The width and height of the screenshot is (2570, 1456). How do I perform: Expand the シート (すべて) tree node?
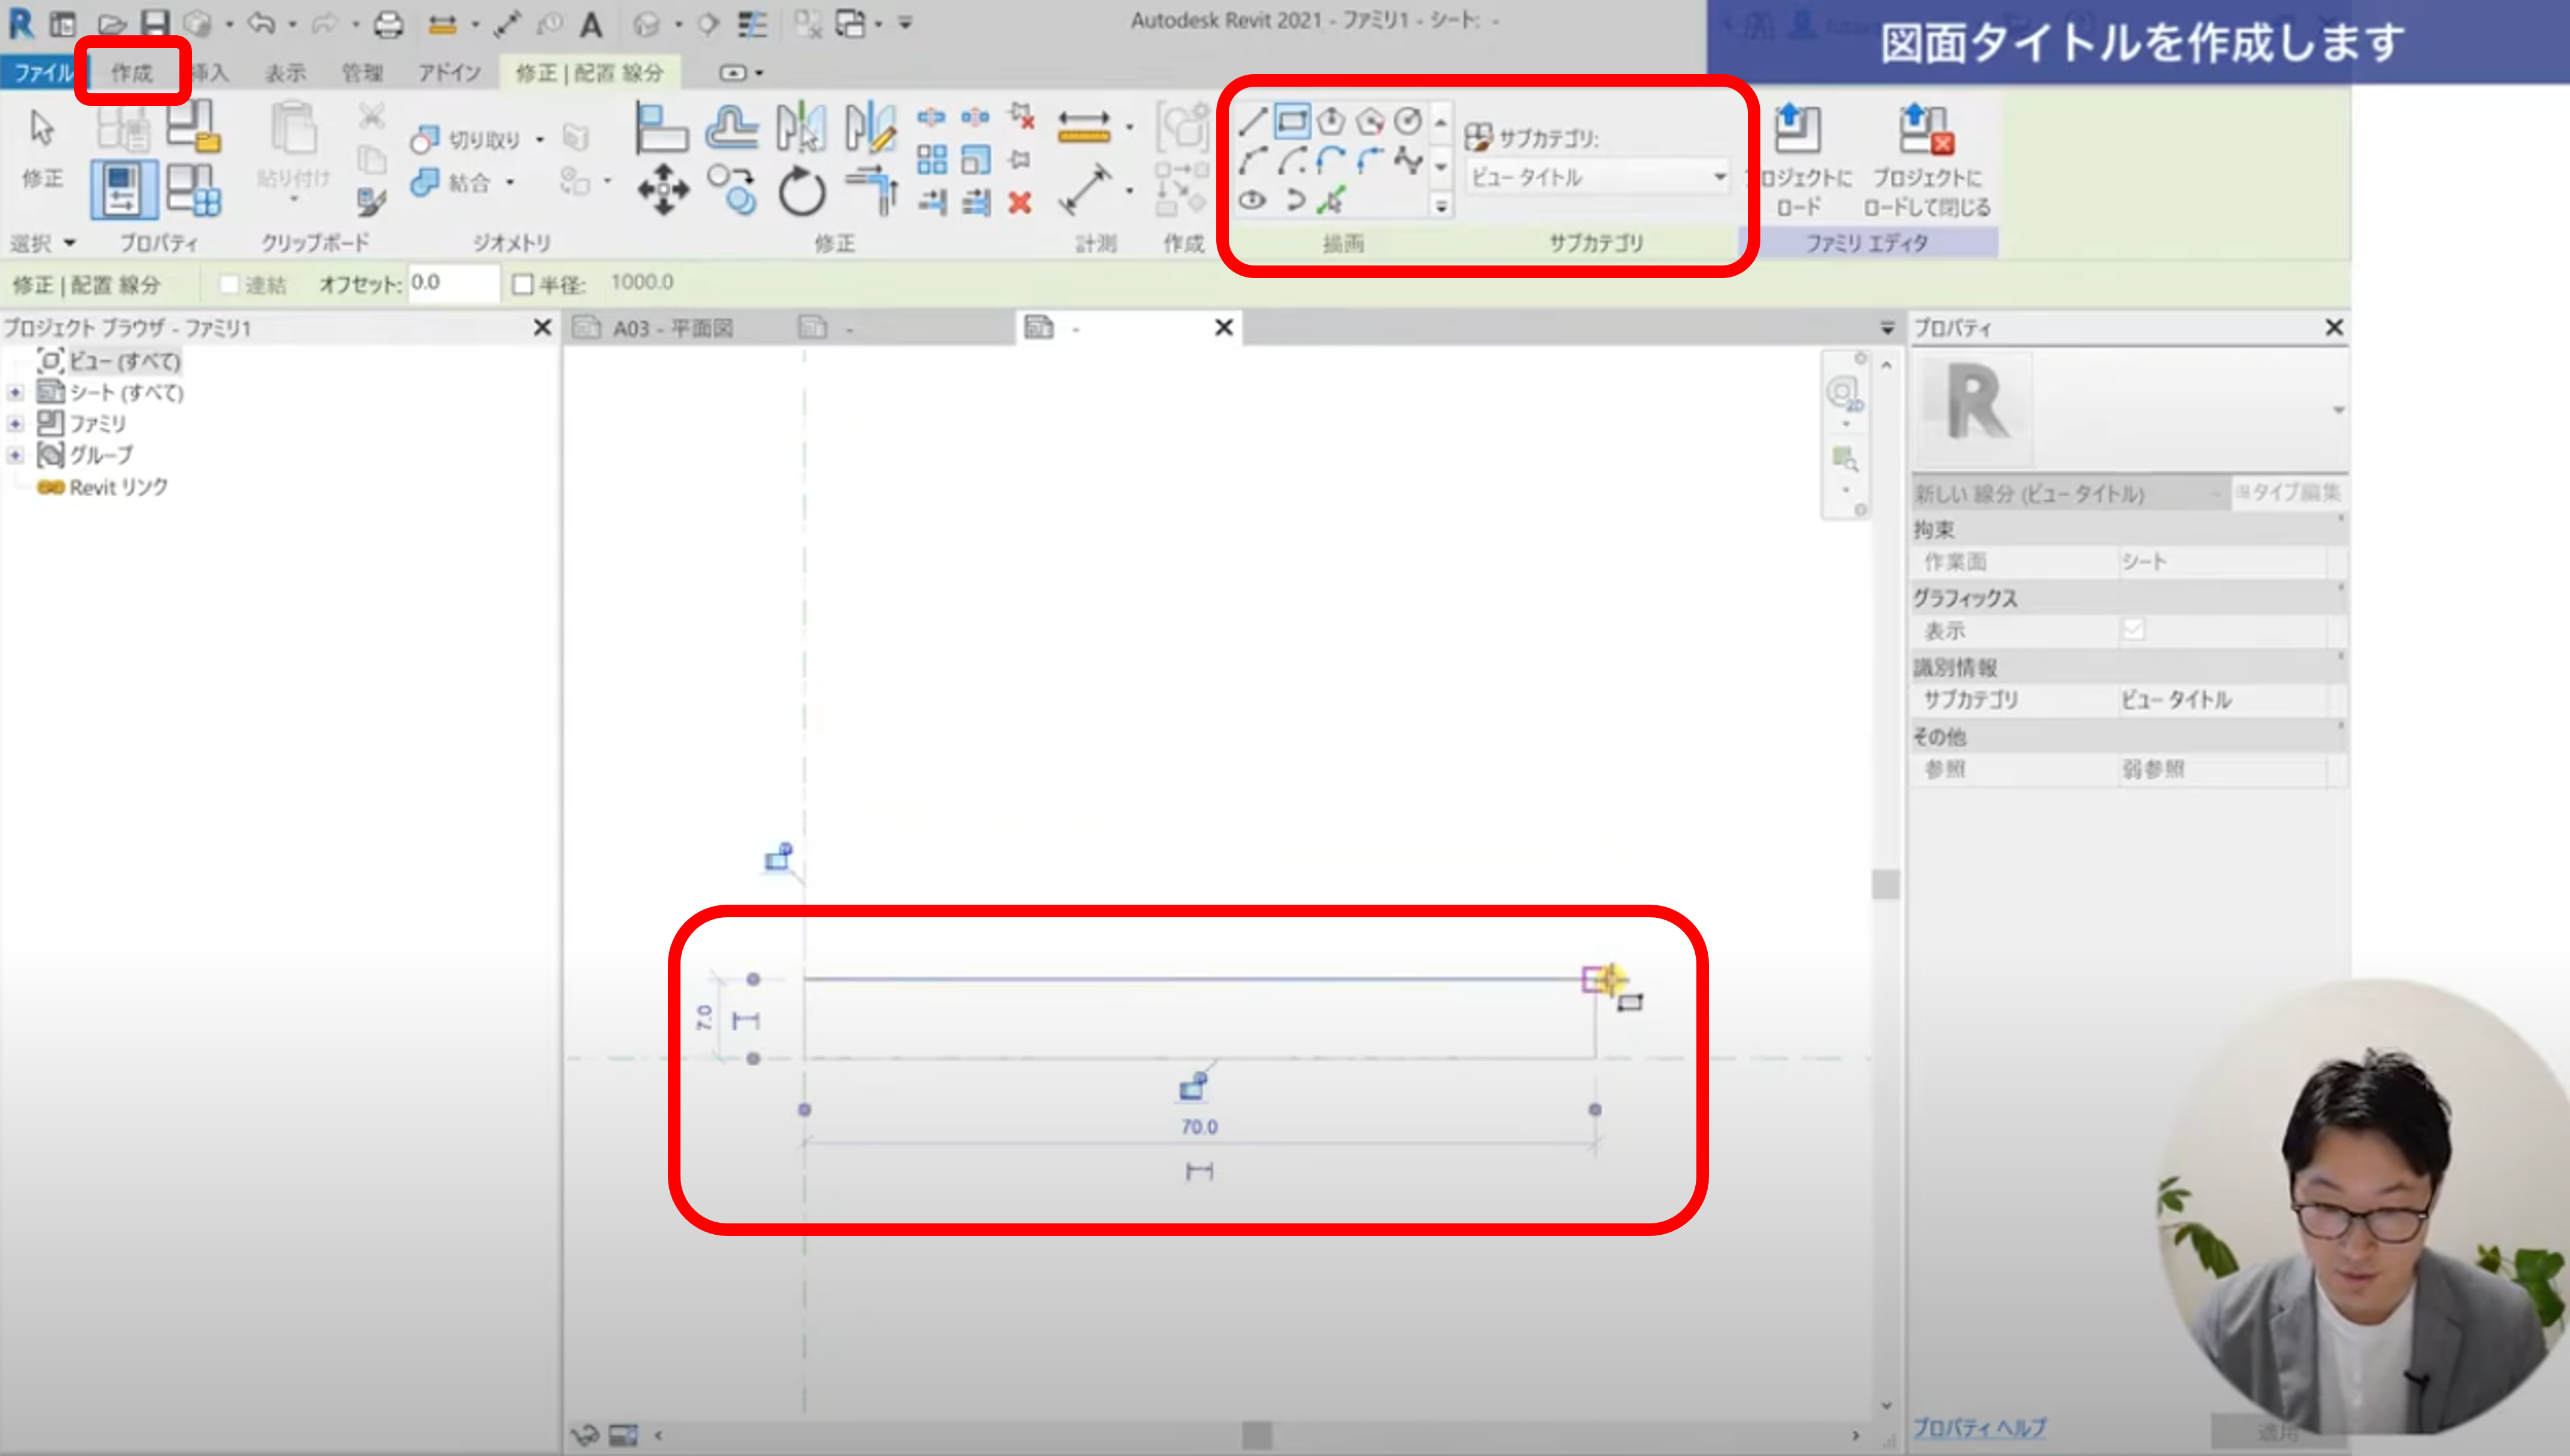pyautogui.click(x=15, y=393)
